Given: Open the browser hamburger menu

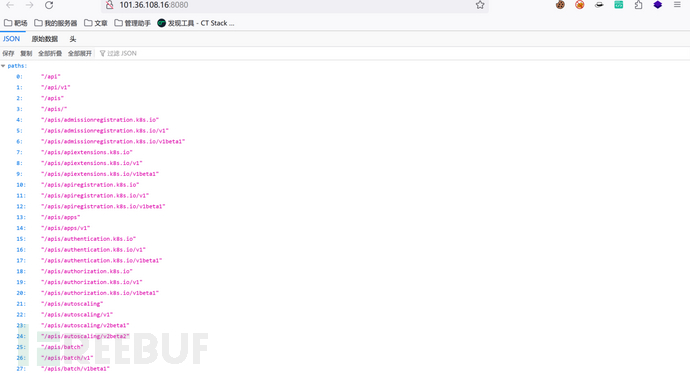Looking at the screenshot, I should (677, 5).
